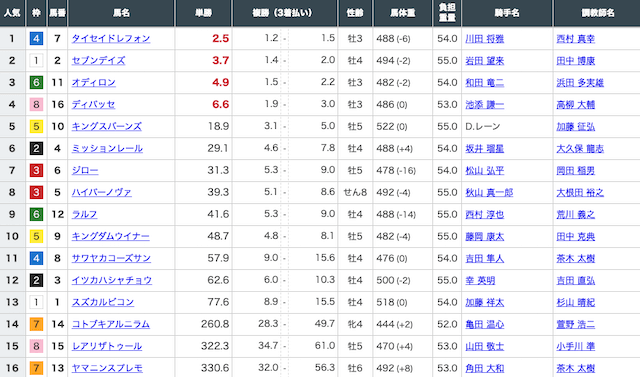Open ディパッセ horse page
Image resolution: width=640 pixels, height=377 pixels.
click(93, 104)
